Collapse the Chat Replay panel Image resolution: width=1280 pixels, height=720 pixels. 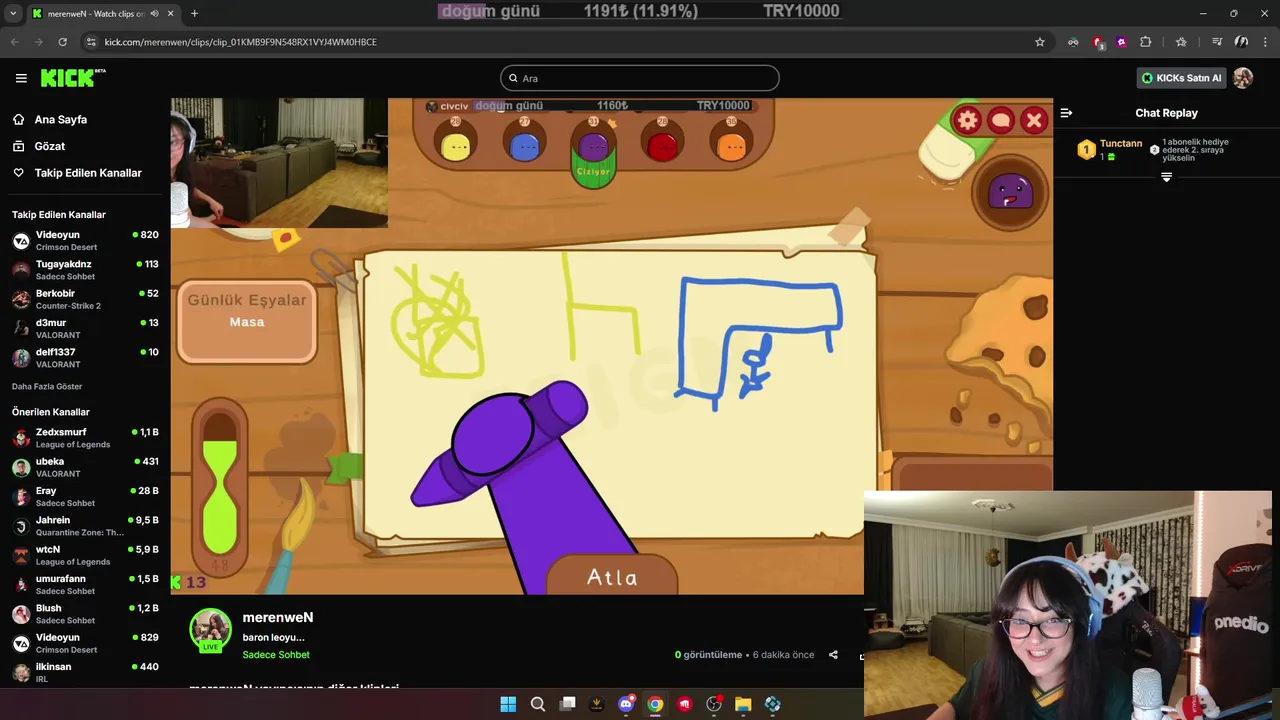pos(1066,113)
